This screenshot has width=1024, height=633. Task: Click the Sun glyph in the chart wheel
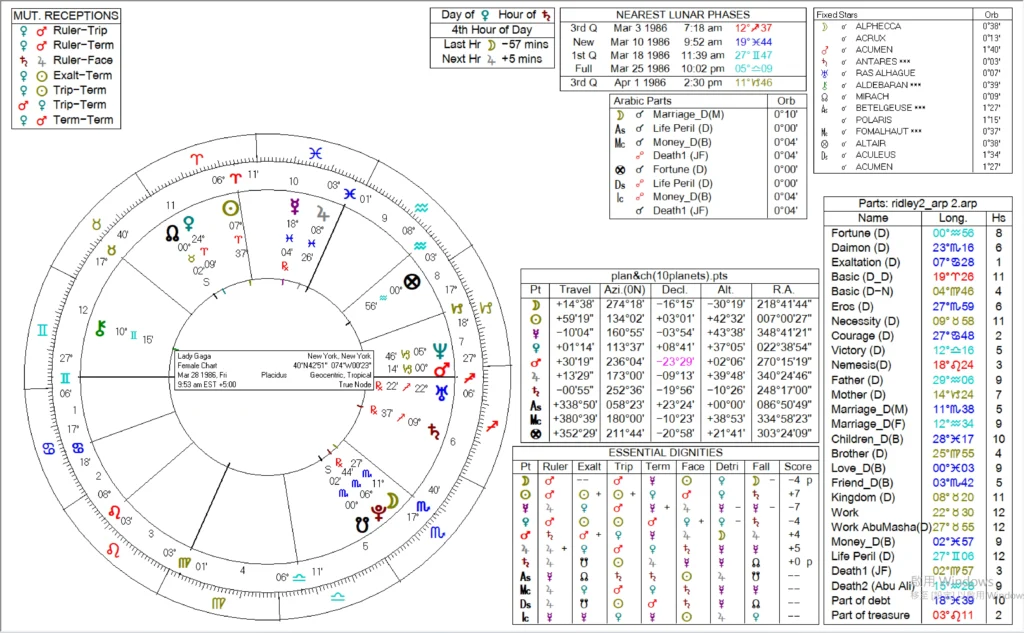pyautogui.click(x=231, y=208)
